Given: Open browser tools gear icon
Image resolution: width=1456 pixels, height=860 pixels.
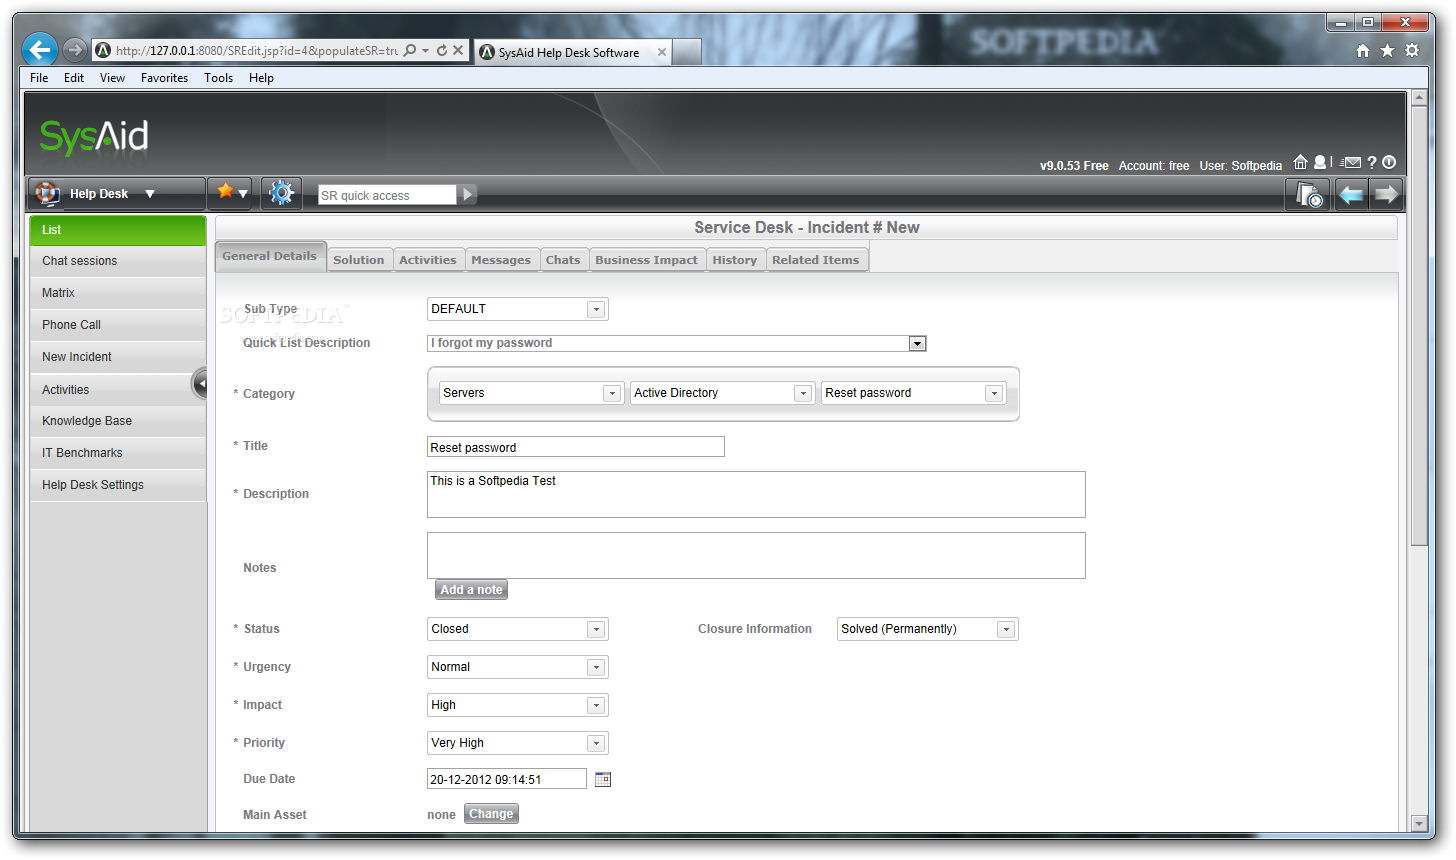Looking at the screenshot, I should 1412,50.
